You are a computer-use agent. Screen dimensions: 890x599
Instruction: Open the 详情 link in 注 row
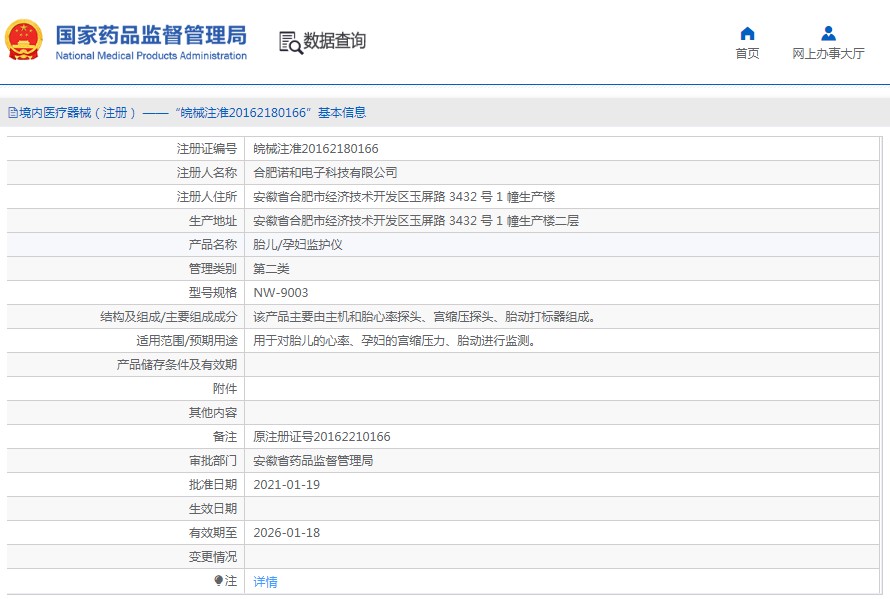[x=265, y=581]
